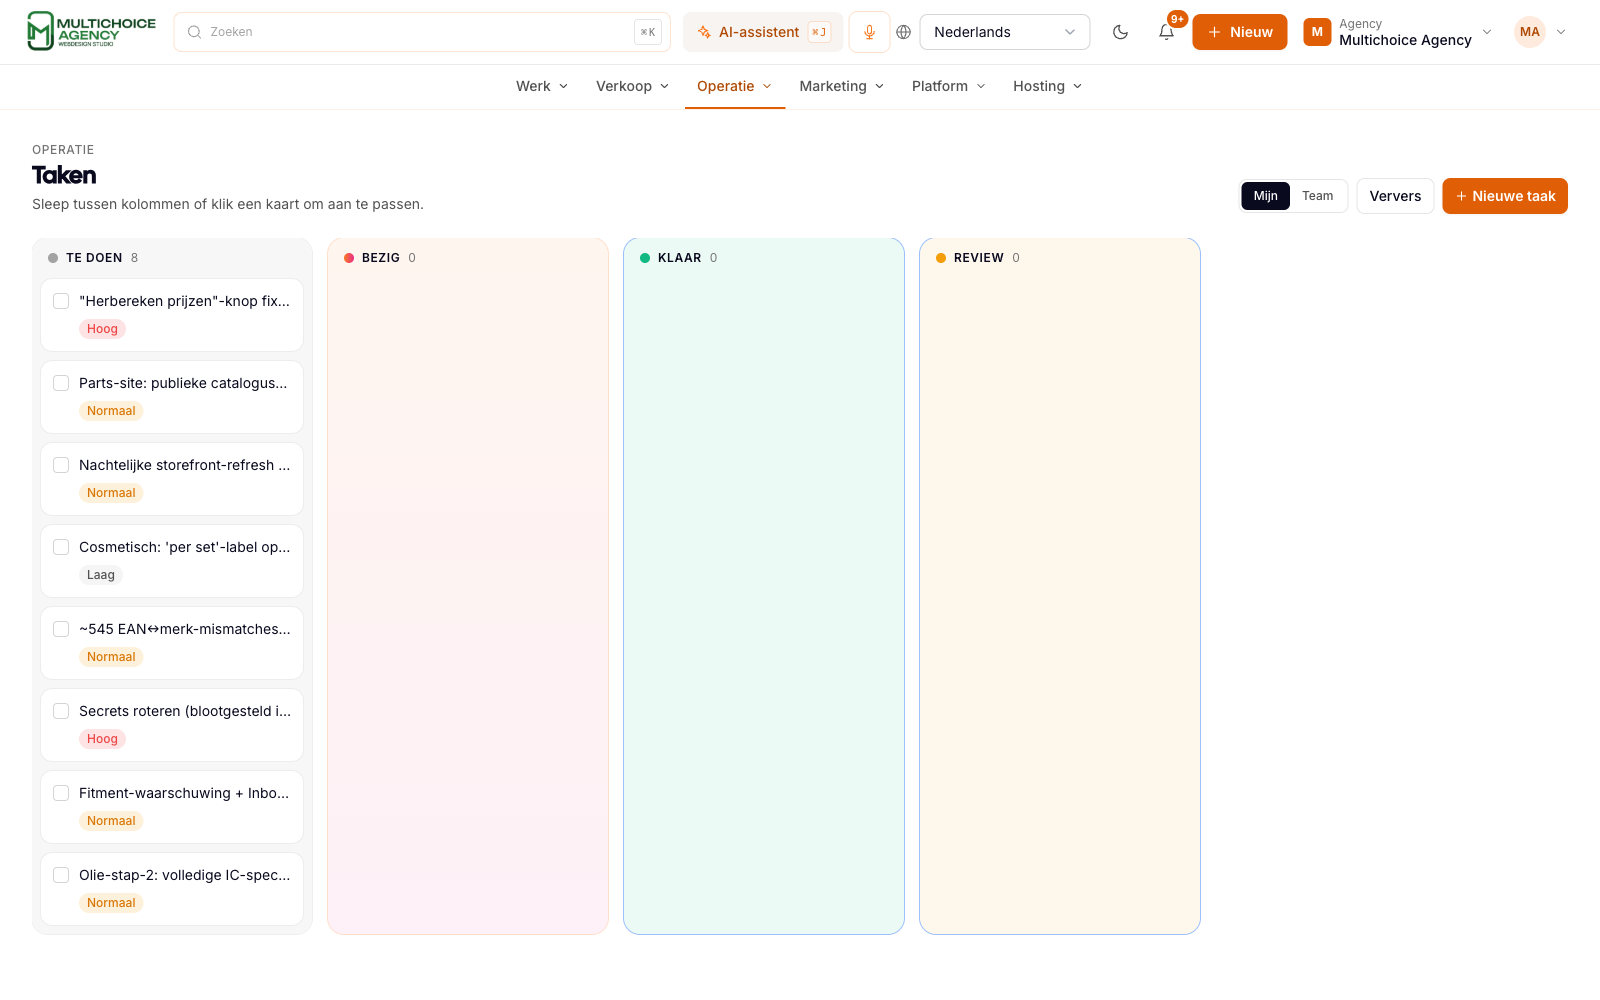Click the Multichoice Agency logo
The image size is (1600, 1000).
pos(91,32)
